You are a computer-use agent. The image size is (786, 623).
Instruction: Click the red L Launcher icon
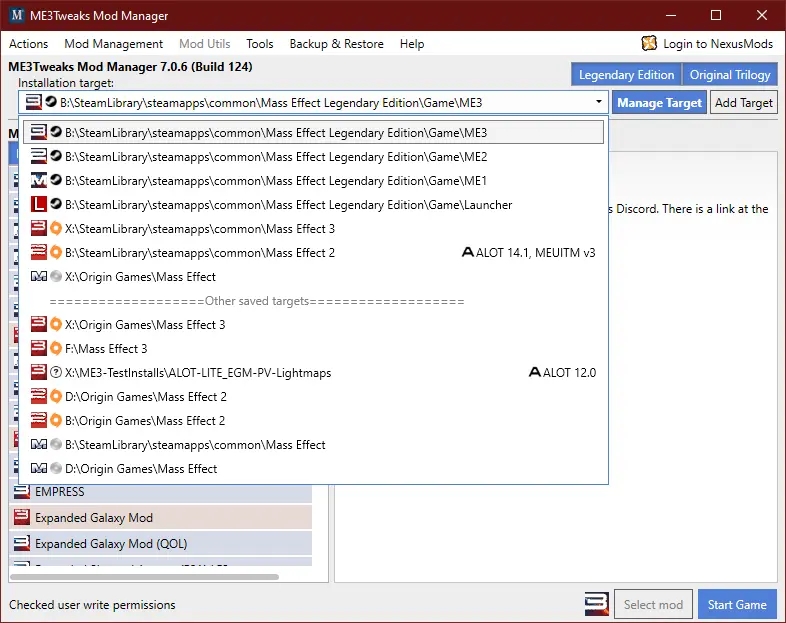(38, 204)
